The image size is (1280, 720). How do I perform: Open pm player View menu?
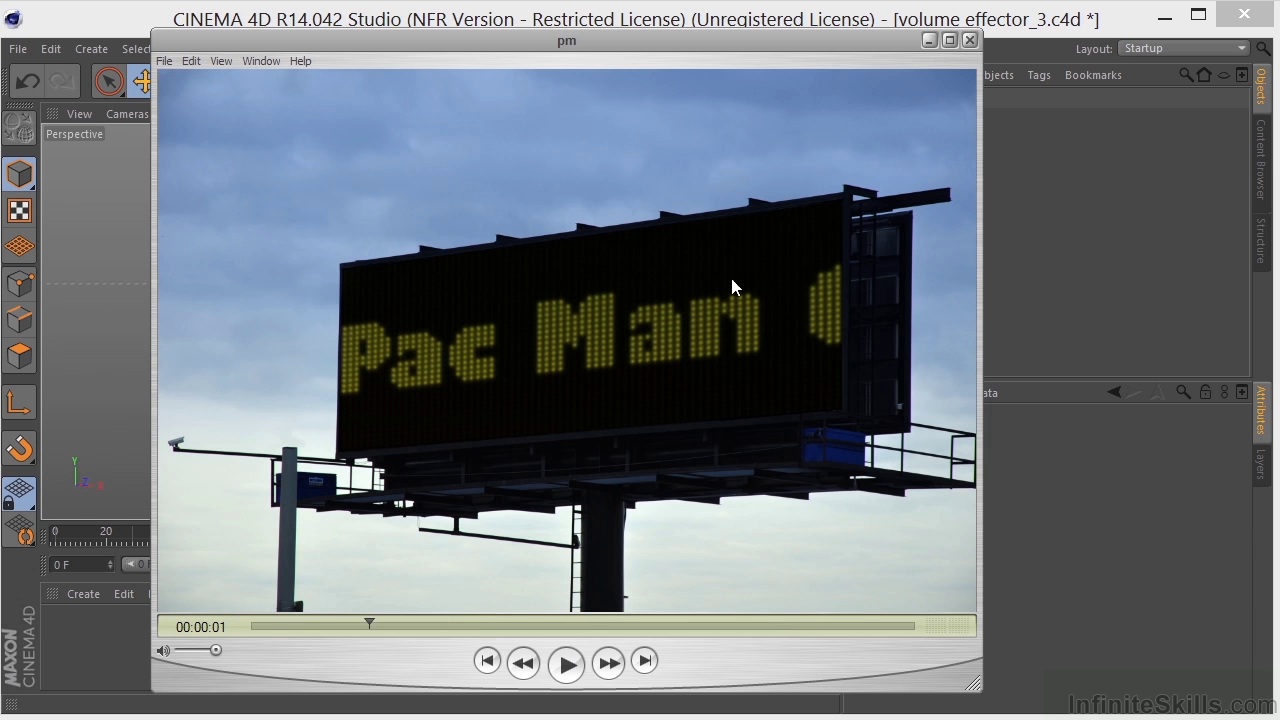click(x=221, y=61)
